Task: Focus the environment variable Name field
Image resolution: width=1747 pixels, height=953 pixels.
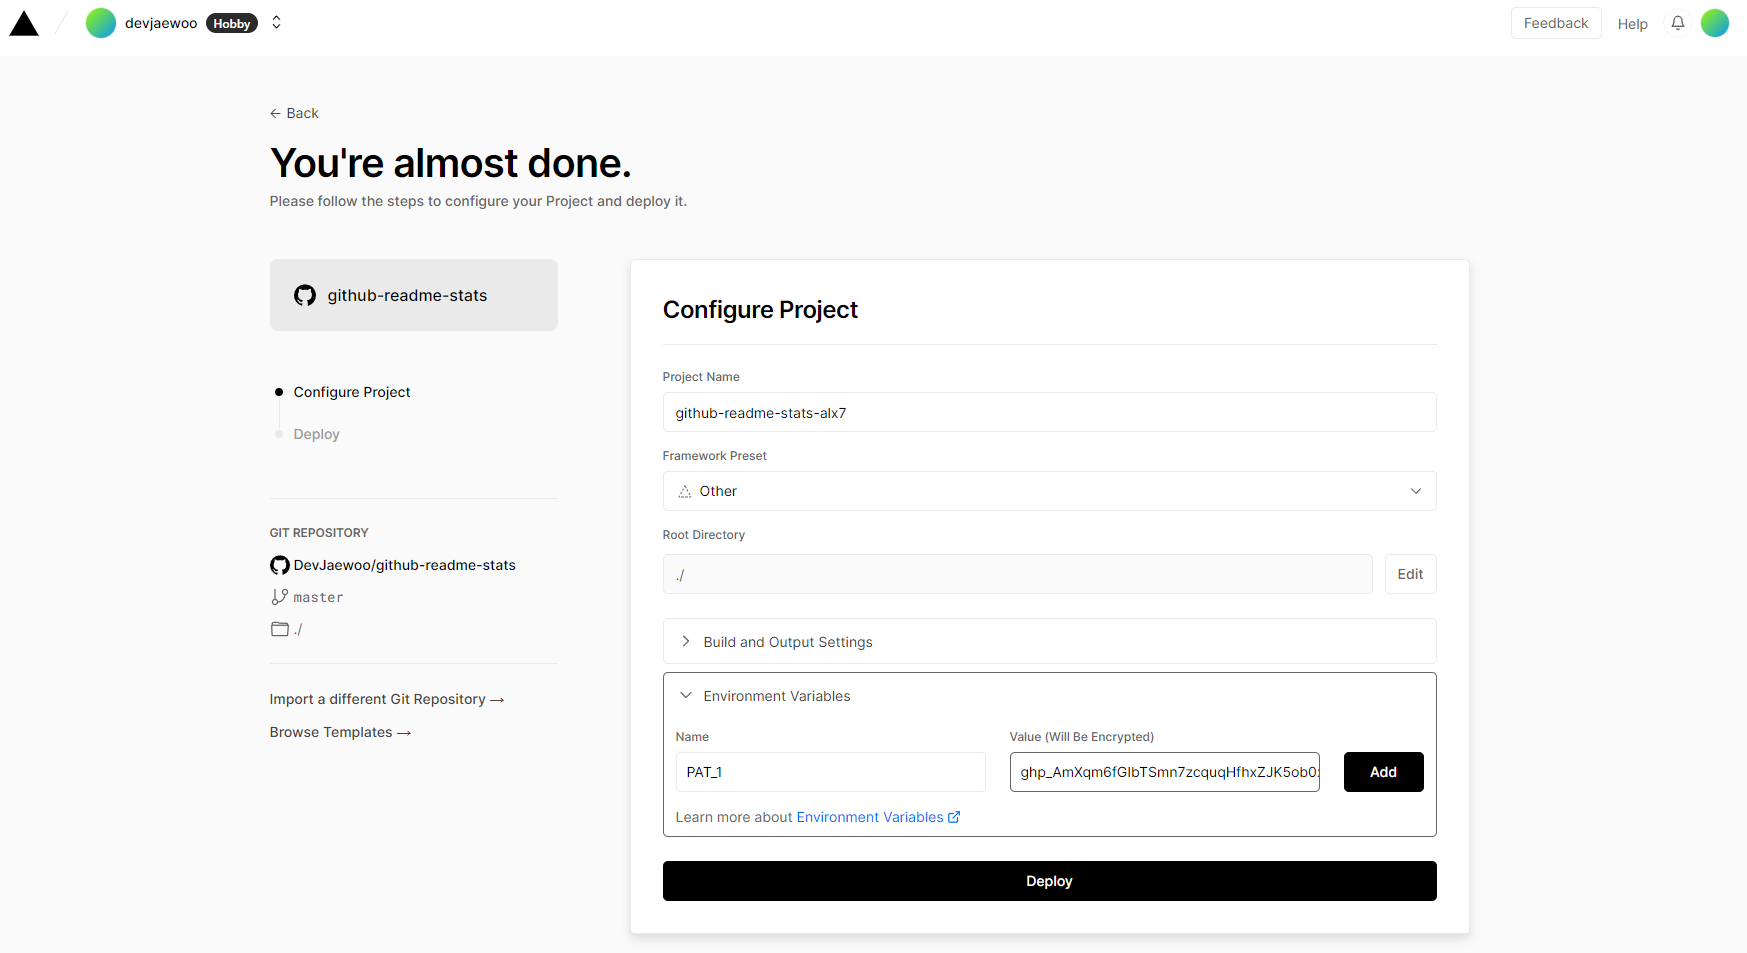Action: click(x=830, y=772)
